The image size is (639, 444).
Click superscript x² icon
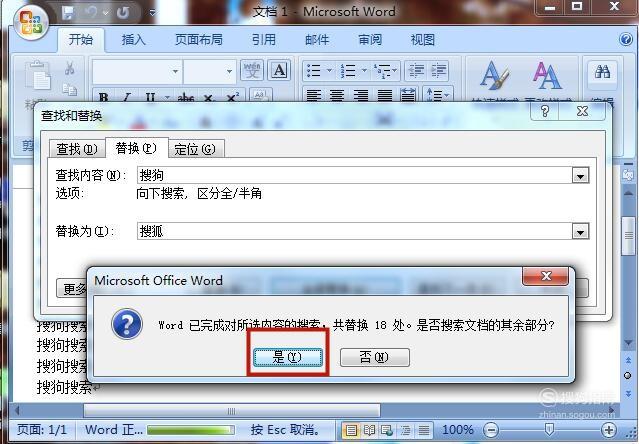(232, 97)
